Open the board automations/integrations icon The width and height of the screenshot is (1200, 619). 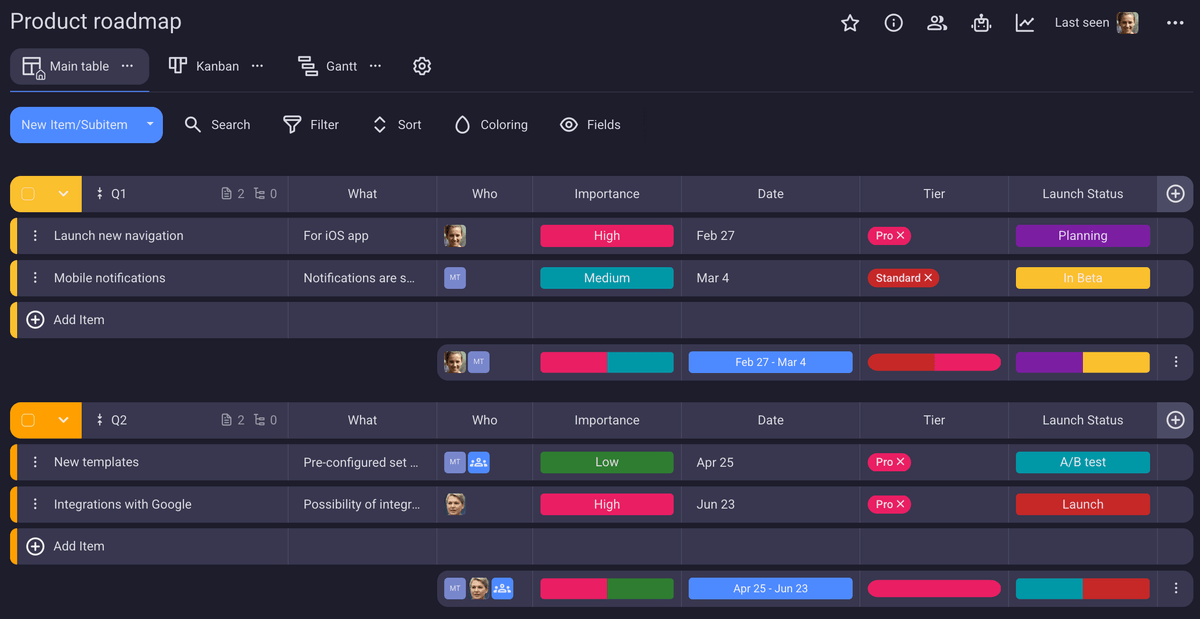pos(981,23)
